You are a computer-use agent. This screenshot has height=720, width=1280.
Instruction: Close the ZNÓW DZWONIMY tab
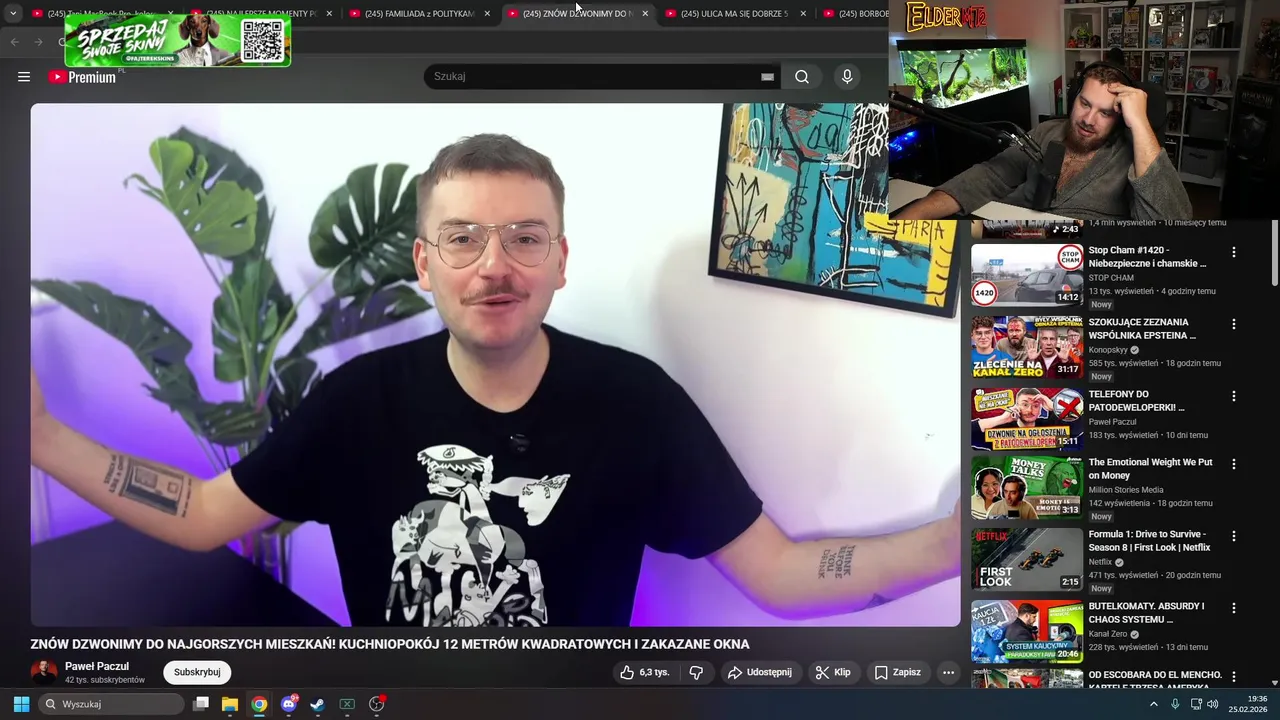[645, 13]
